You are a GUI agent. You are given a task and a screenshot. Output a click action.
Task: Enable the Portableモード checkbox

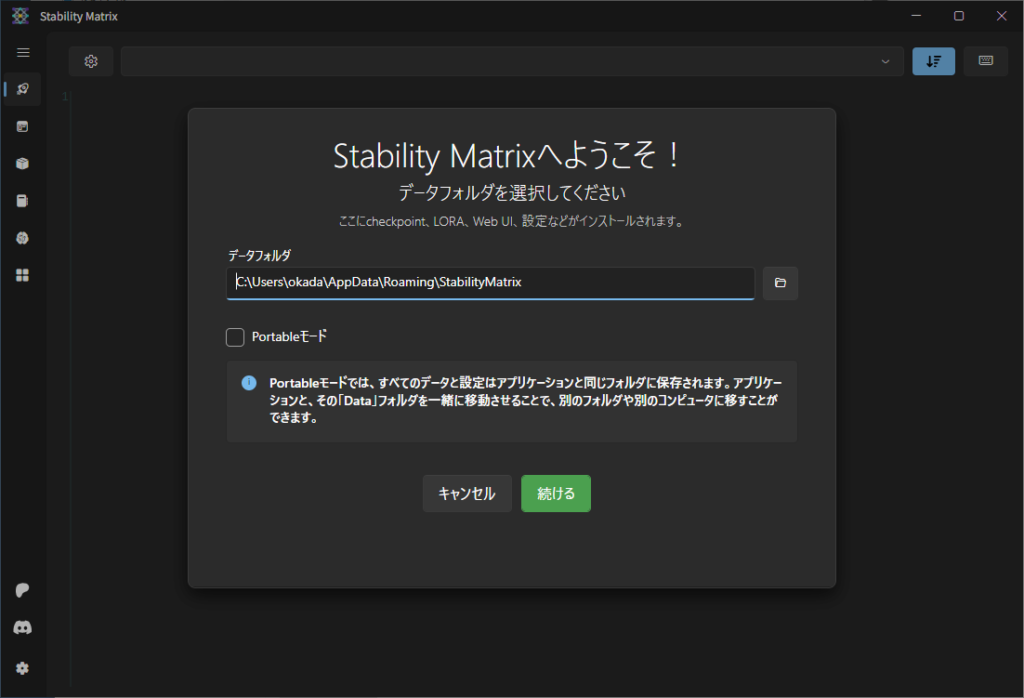[x=235, y=337]
